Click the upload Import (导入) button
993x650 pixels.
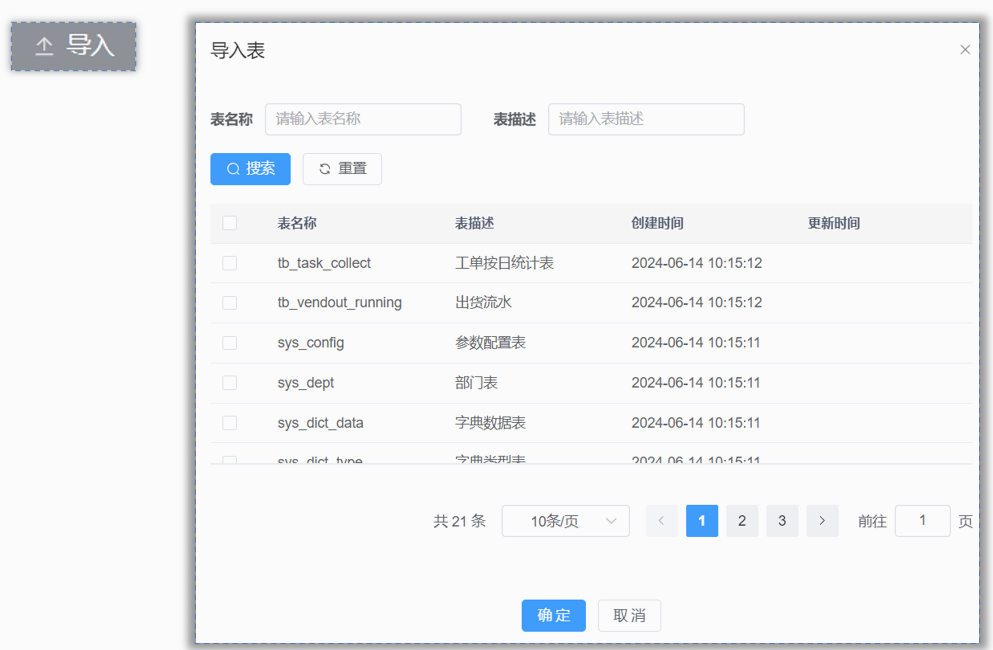[74, 46]
